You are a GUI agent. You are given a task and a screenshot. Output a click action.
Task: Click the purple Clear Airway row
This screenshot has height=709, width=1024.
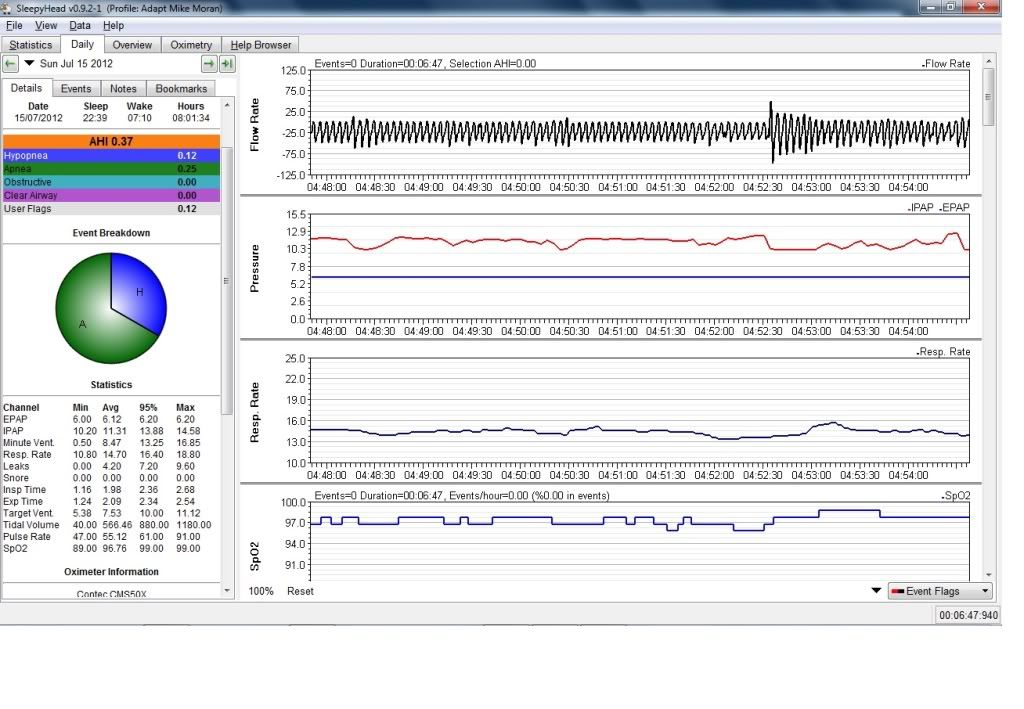point(111,195)
